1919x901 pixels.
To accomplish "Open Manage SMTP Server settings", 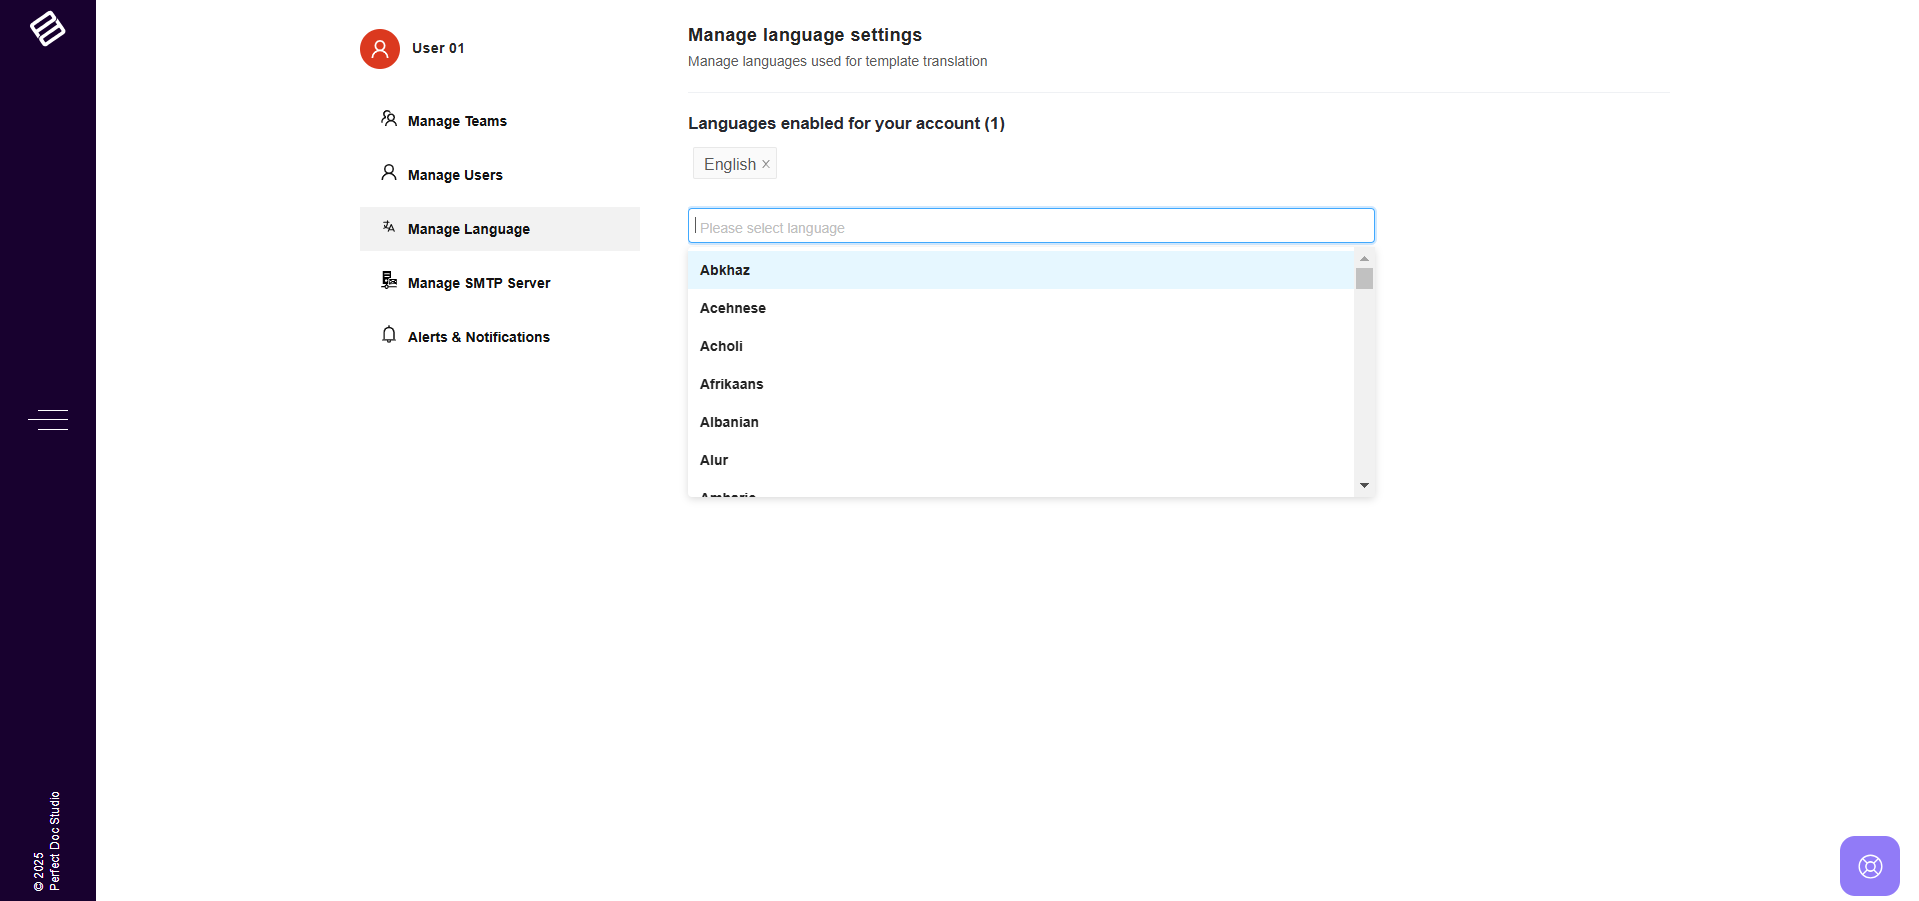I will tap(479, 283).
